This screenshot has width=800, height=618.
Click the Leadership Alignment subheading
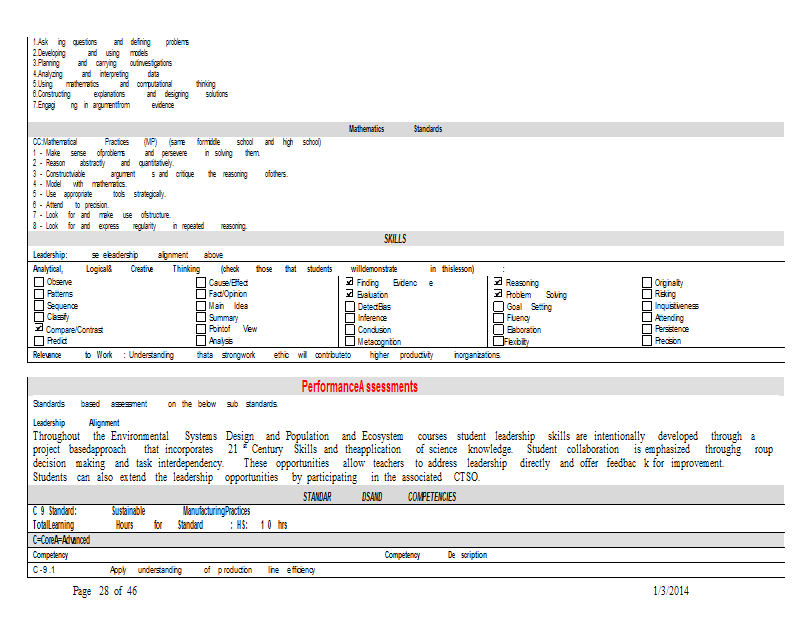[x=76, y=423]
